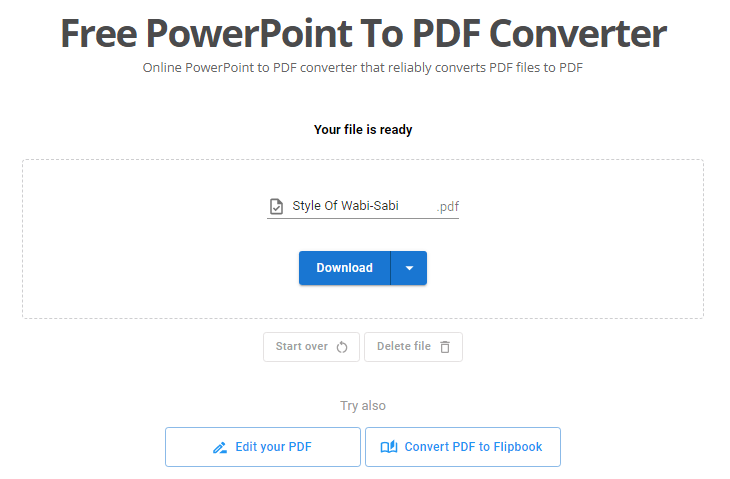The height and width of the screenshot is (479, 730).
Task: Select the Start over text button
Action: coord(302,347)
